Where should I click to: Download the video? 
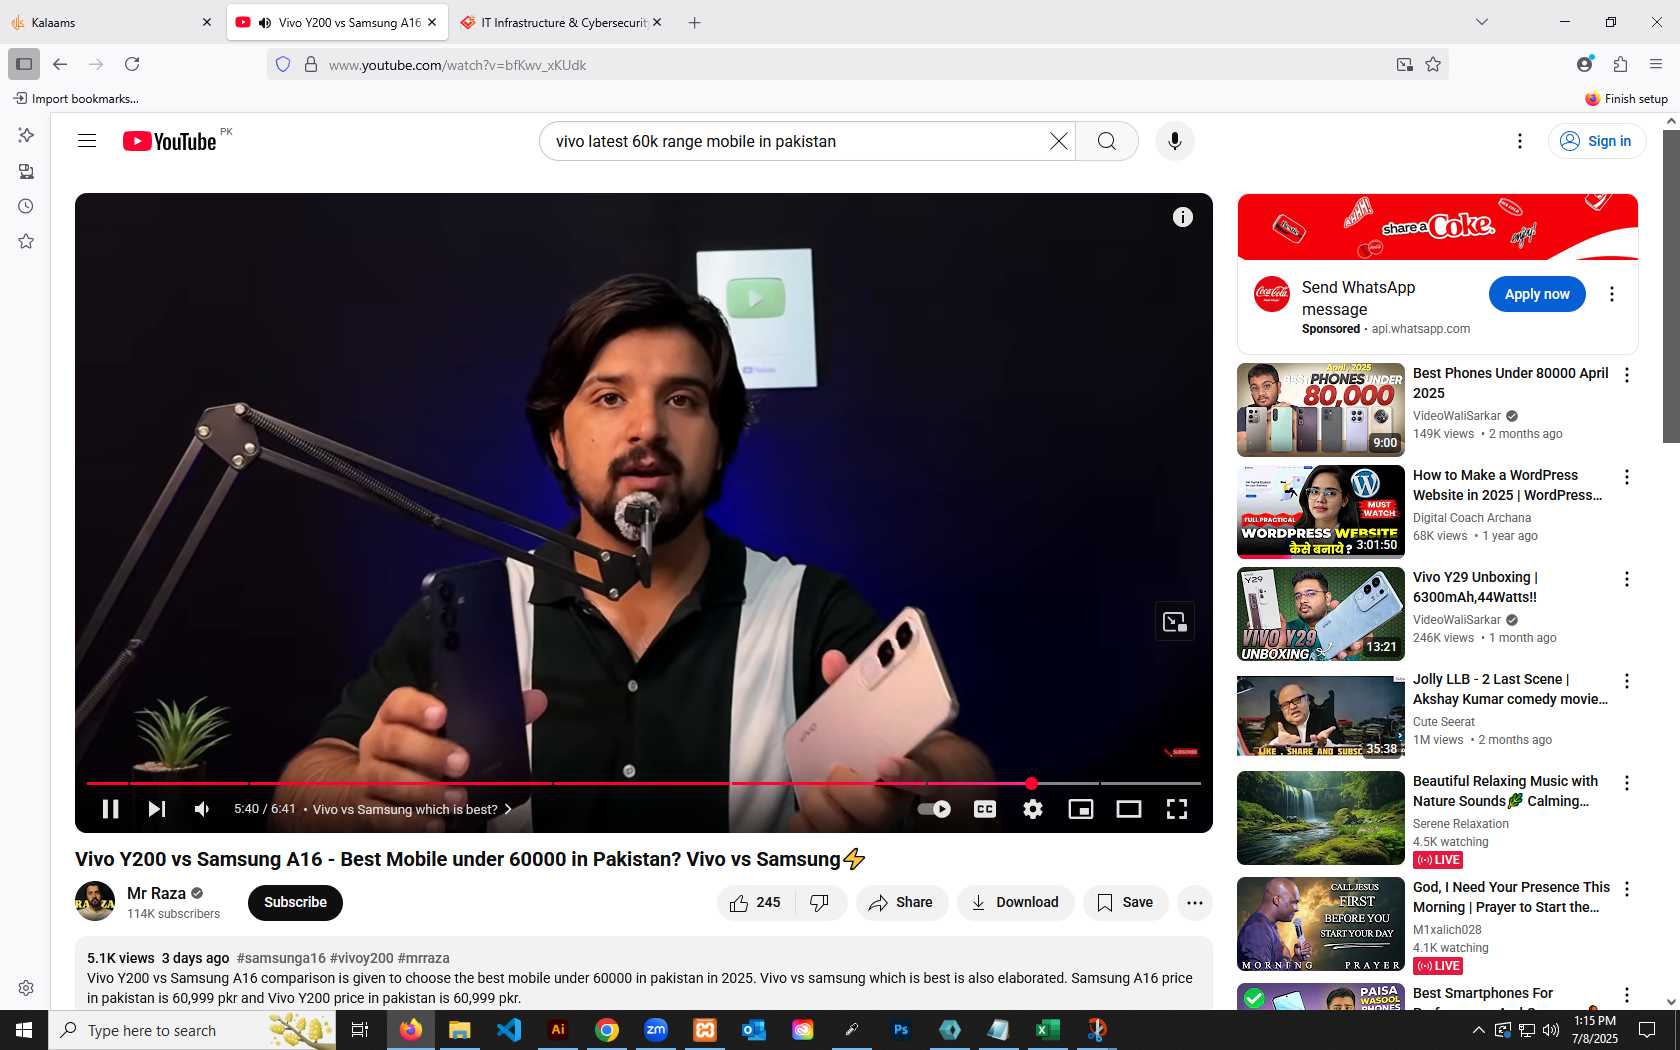[x=1015, y=902]
